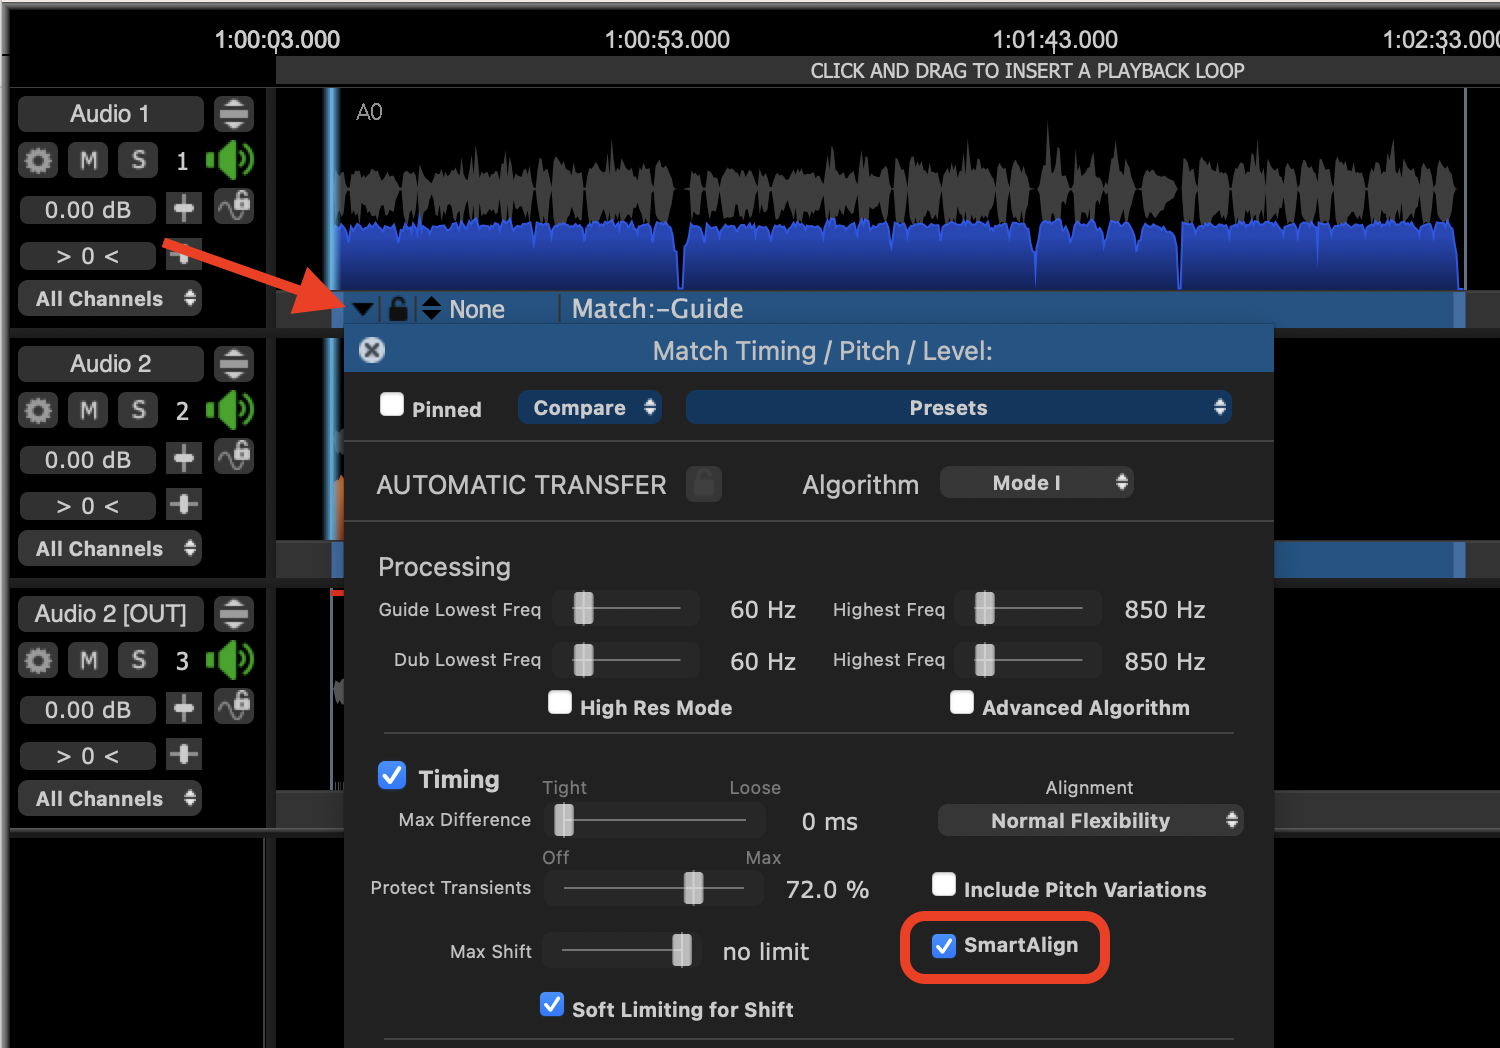Open Normal Flexibility alignment dropdown
This screenshot has height=1048, width=1500.
click(1090, 821)
